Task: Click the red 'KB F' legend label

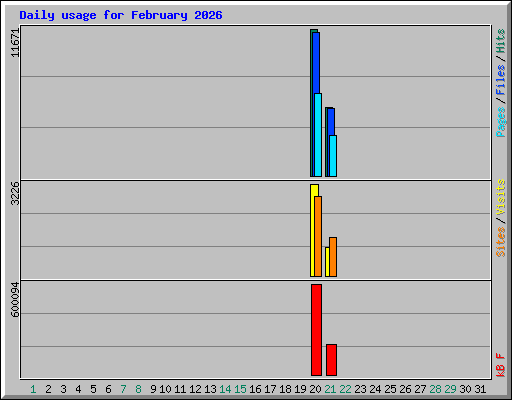Action: point(500,365)
